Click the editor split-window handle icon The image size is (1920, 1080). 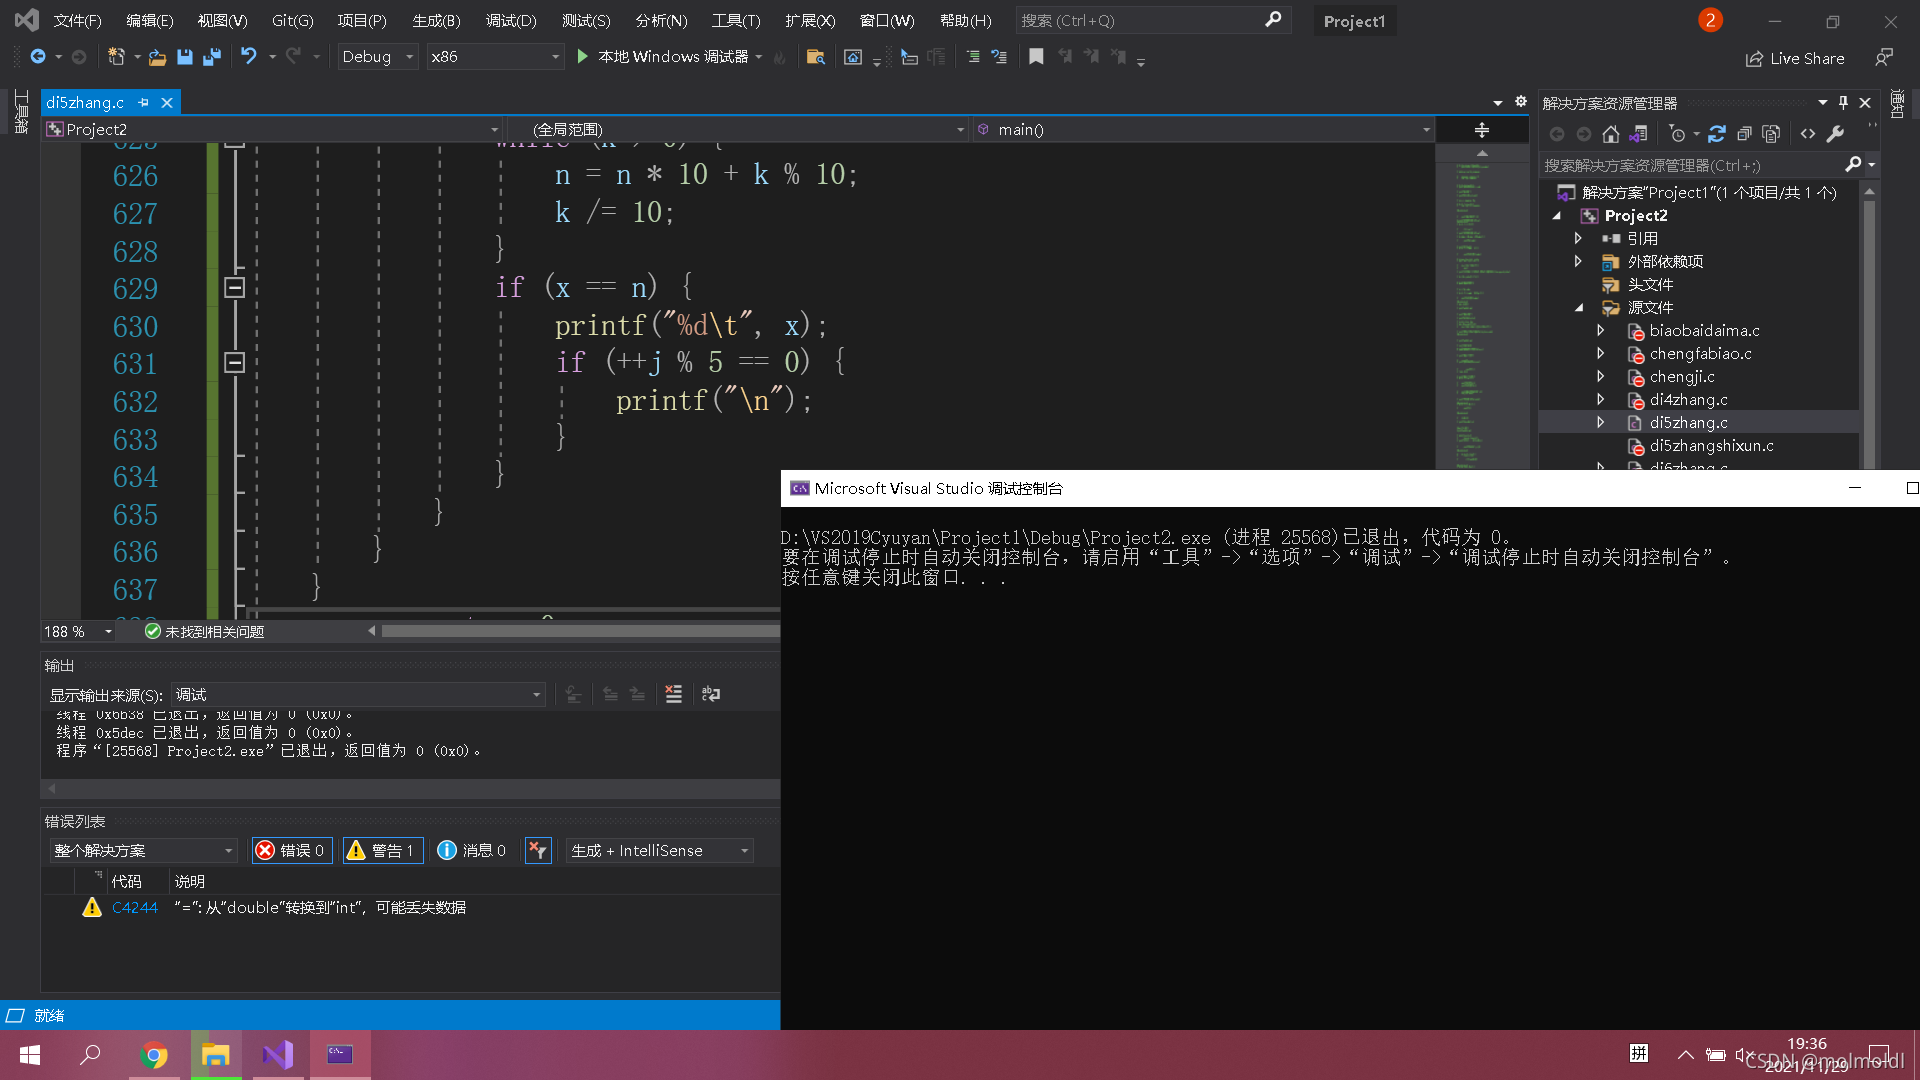pos(1482,130)
